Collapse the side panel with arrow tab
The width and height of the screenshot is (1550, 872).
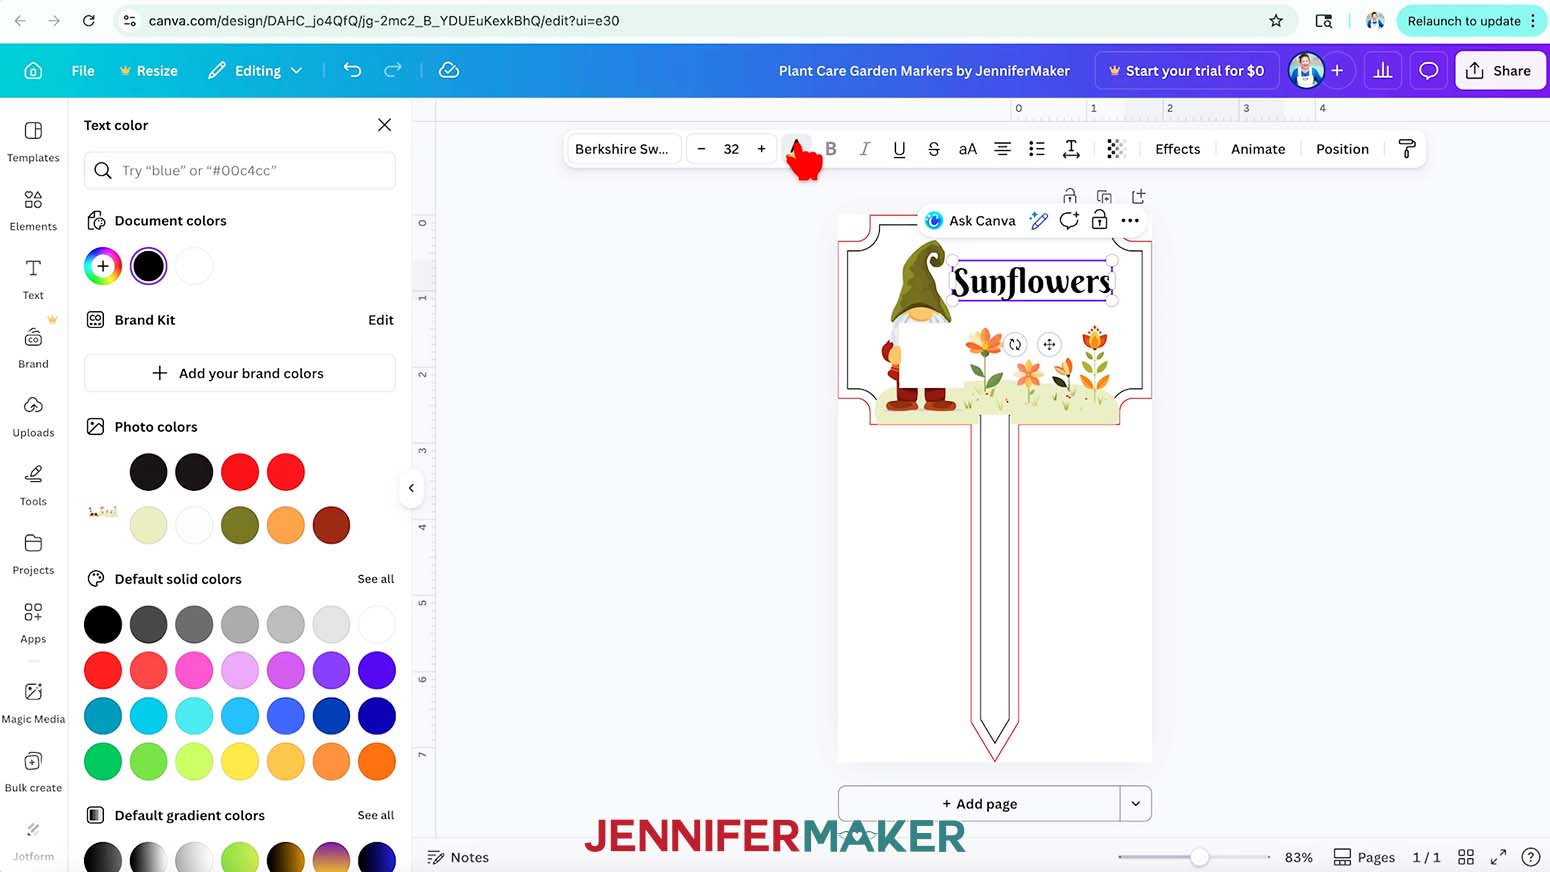pos(411,488)
